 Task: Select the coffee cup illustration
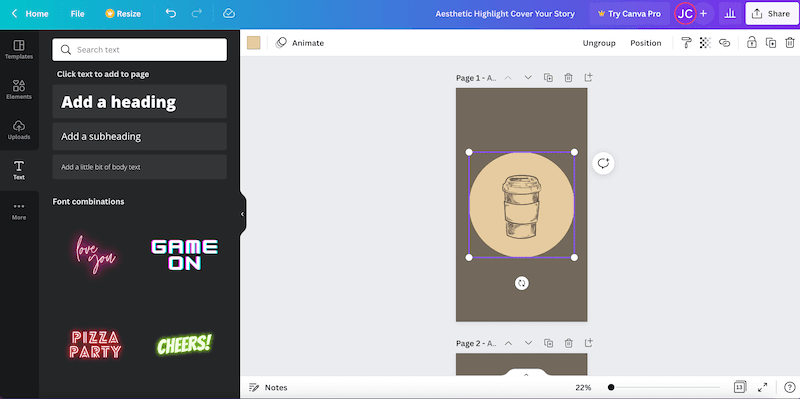521,206
